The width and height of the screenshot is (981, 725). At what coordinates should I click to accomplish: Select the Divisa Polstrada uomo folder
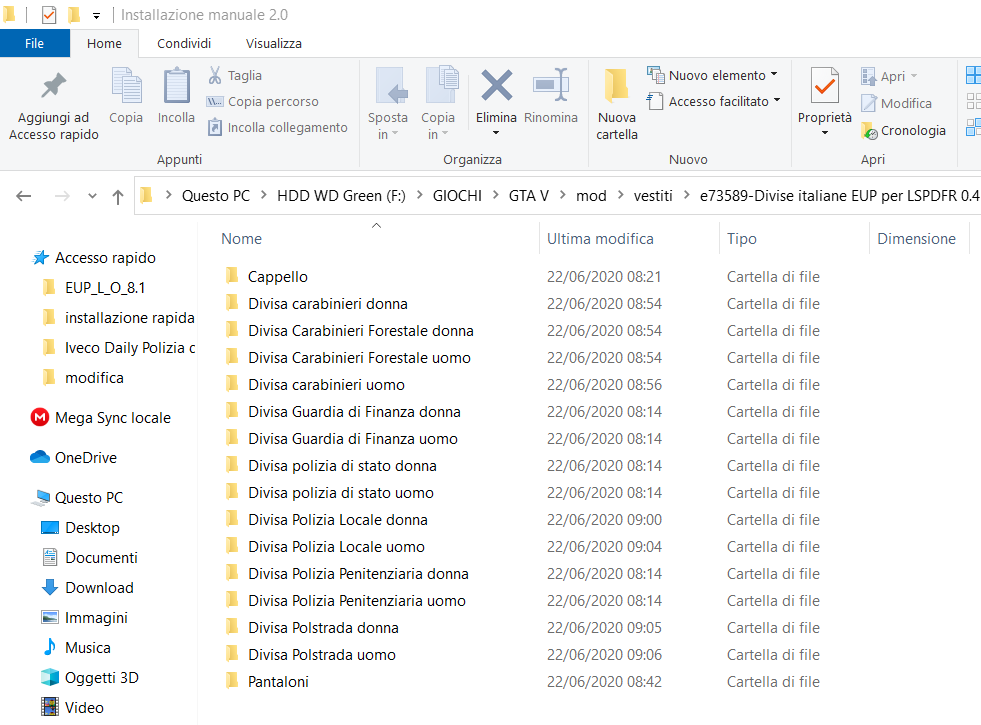(x=321, y=655)
